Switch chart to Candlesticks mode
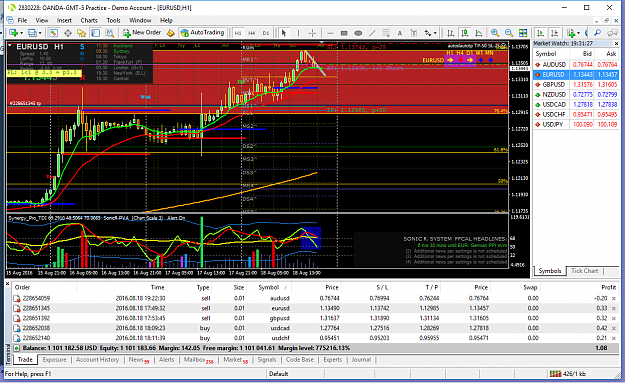The height and width of the screenshot is (383, 625). (x=464, y=33)
